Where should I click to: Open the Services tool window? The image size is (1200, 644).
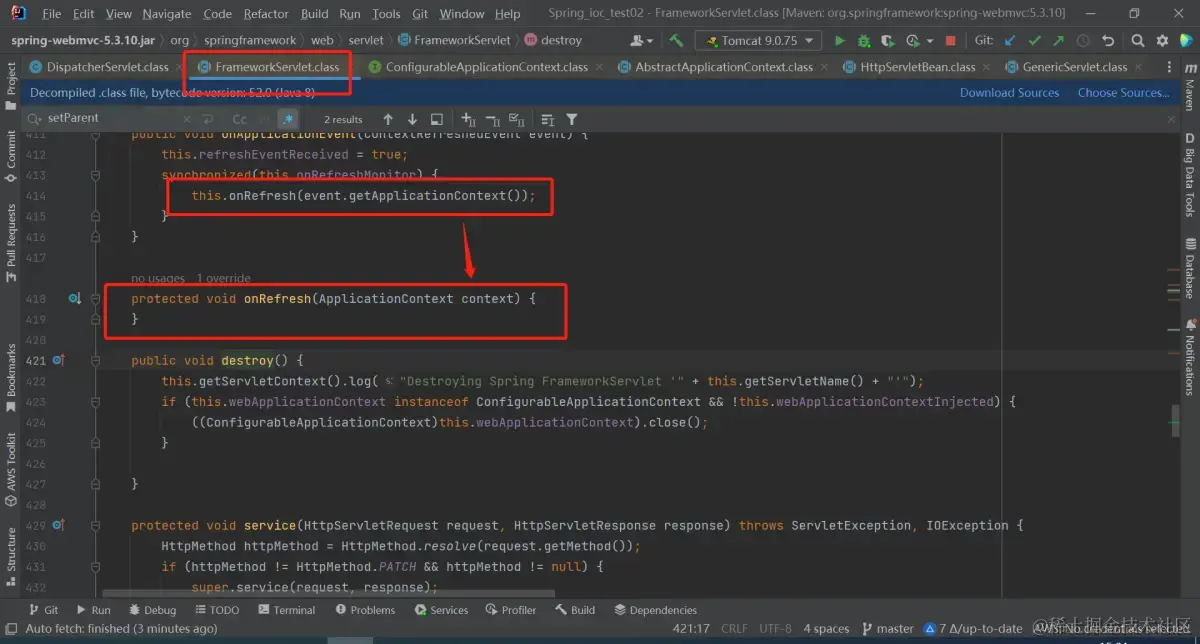tap(441, 610)
